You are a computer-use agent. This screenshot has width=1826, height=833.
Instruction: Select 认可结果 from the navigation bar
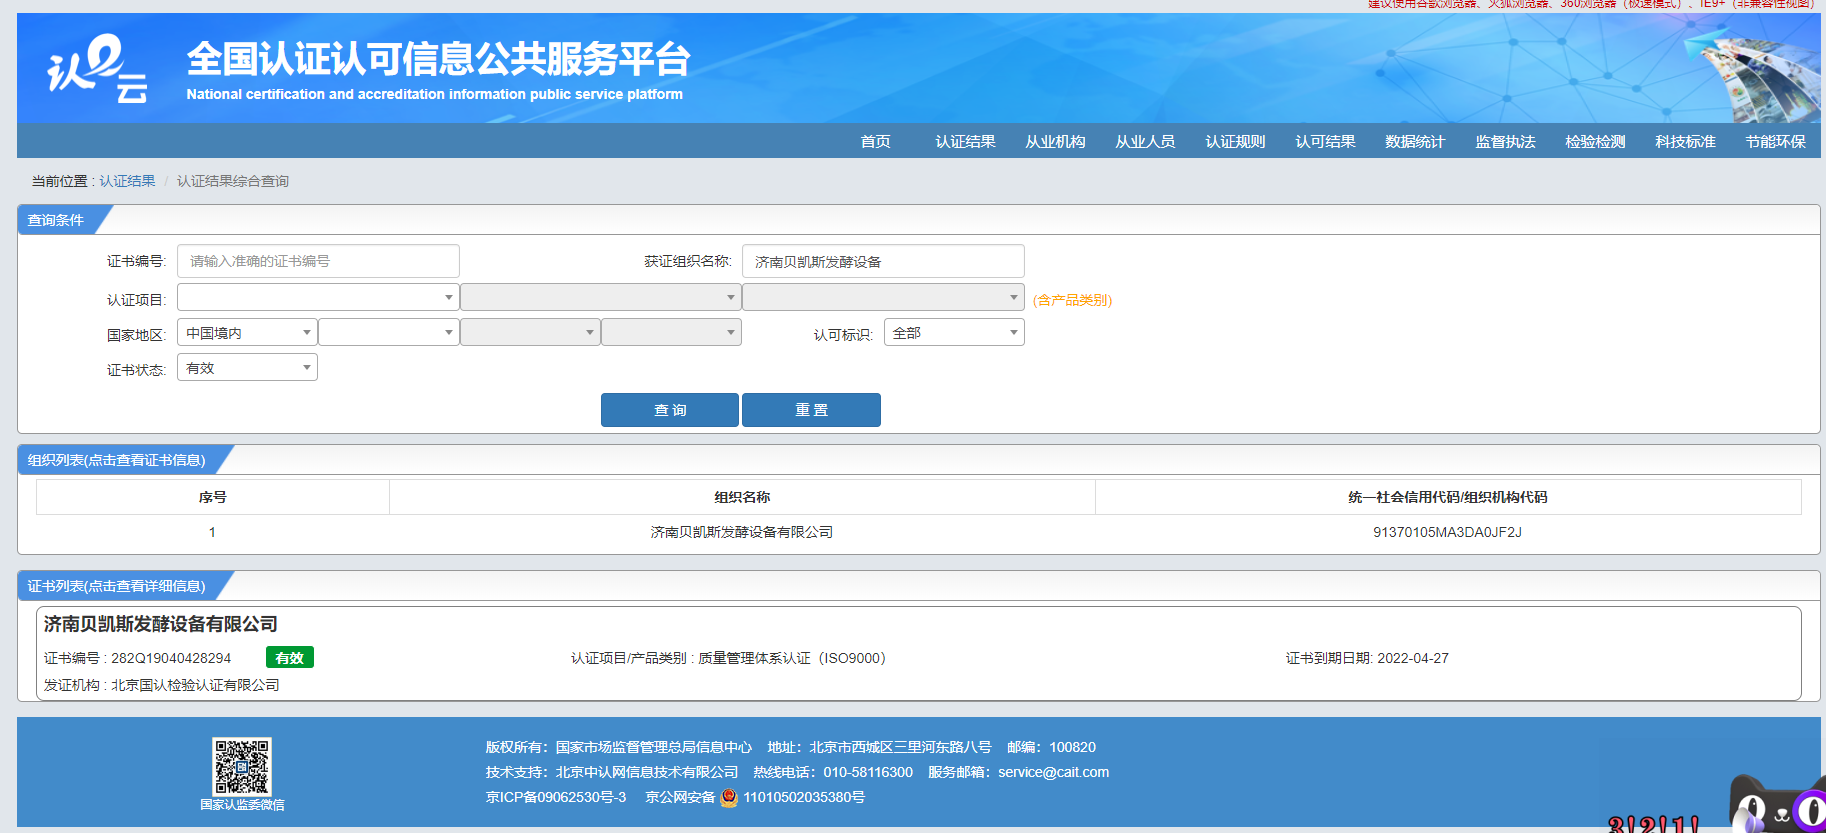point(1325,142)
